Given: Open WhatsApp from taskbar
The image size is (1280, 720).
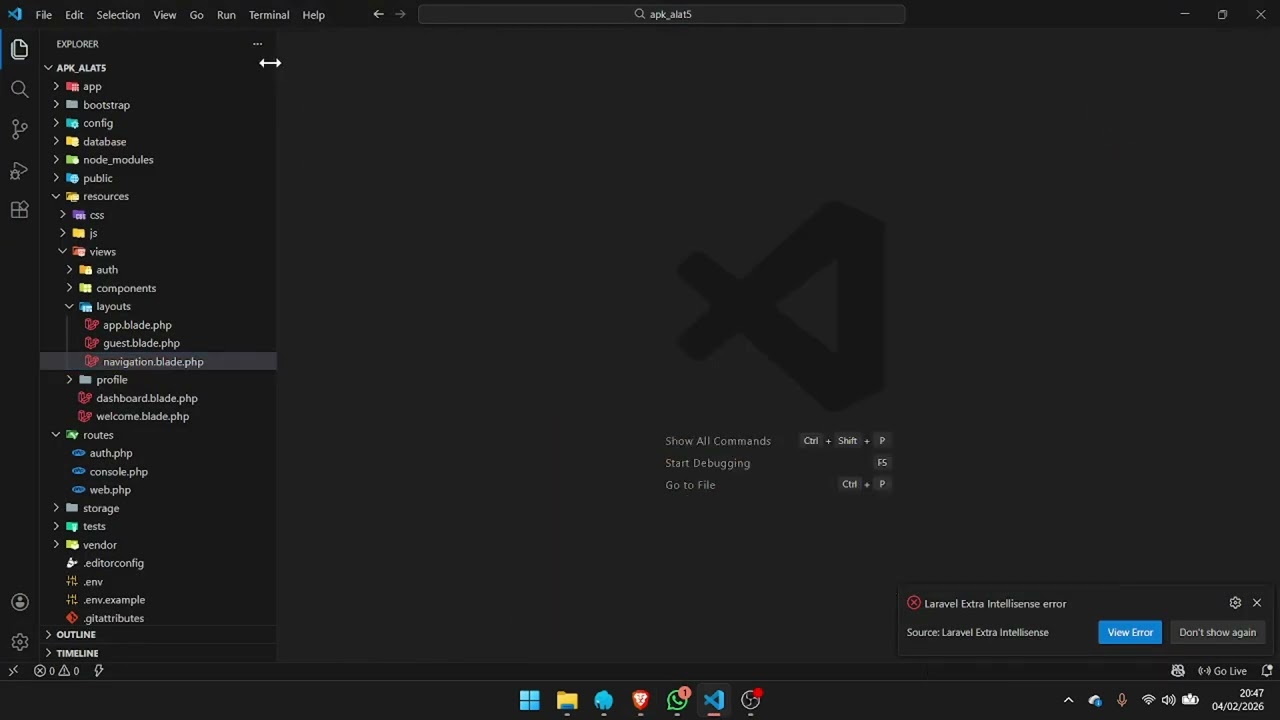Looking at the screenshot, I should pos(678,700).
